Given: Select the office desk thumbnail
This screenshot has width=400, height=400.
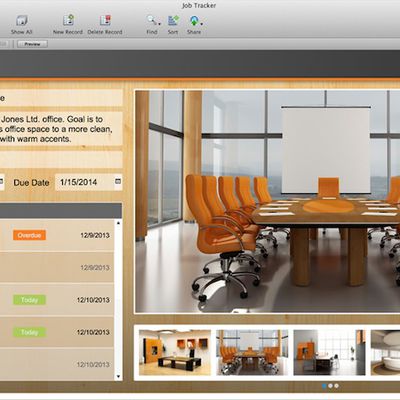Looking at the screenshot, I should [x=329, y=352].
